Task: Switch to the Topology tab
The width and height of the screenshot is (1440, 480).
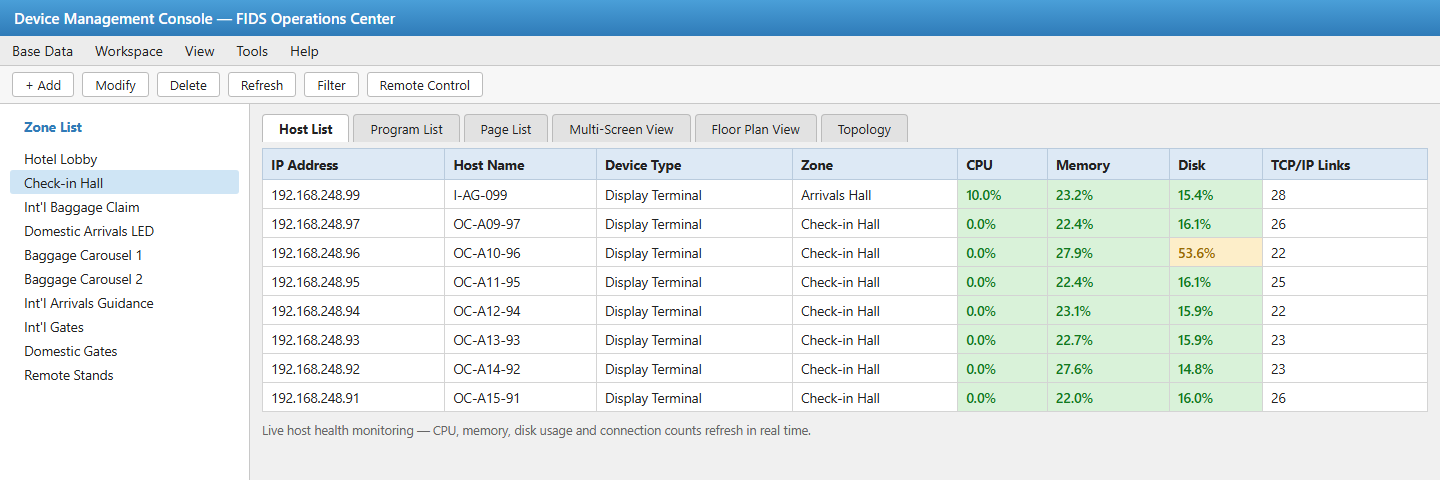Action: (864, 129)
